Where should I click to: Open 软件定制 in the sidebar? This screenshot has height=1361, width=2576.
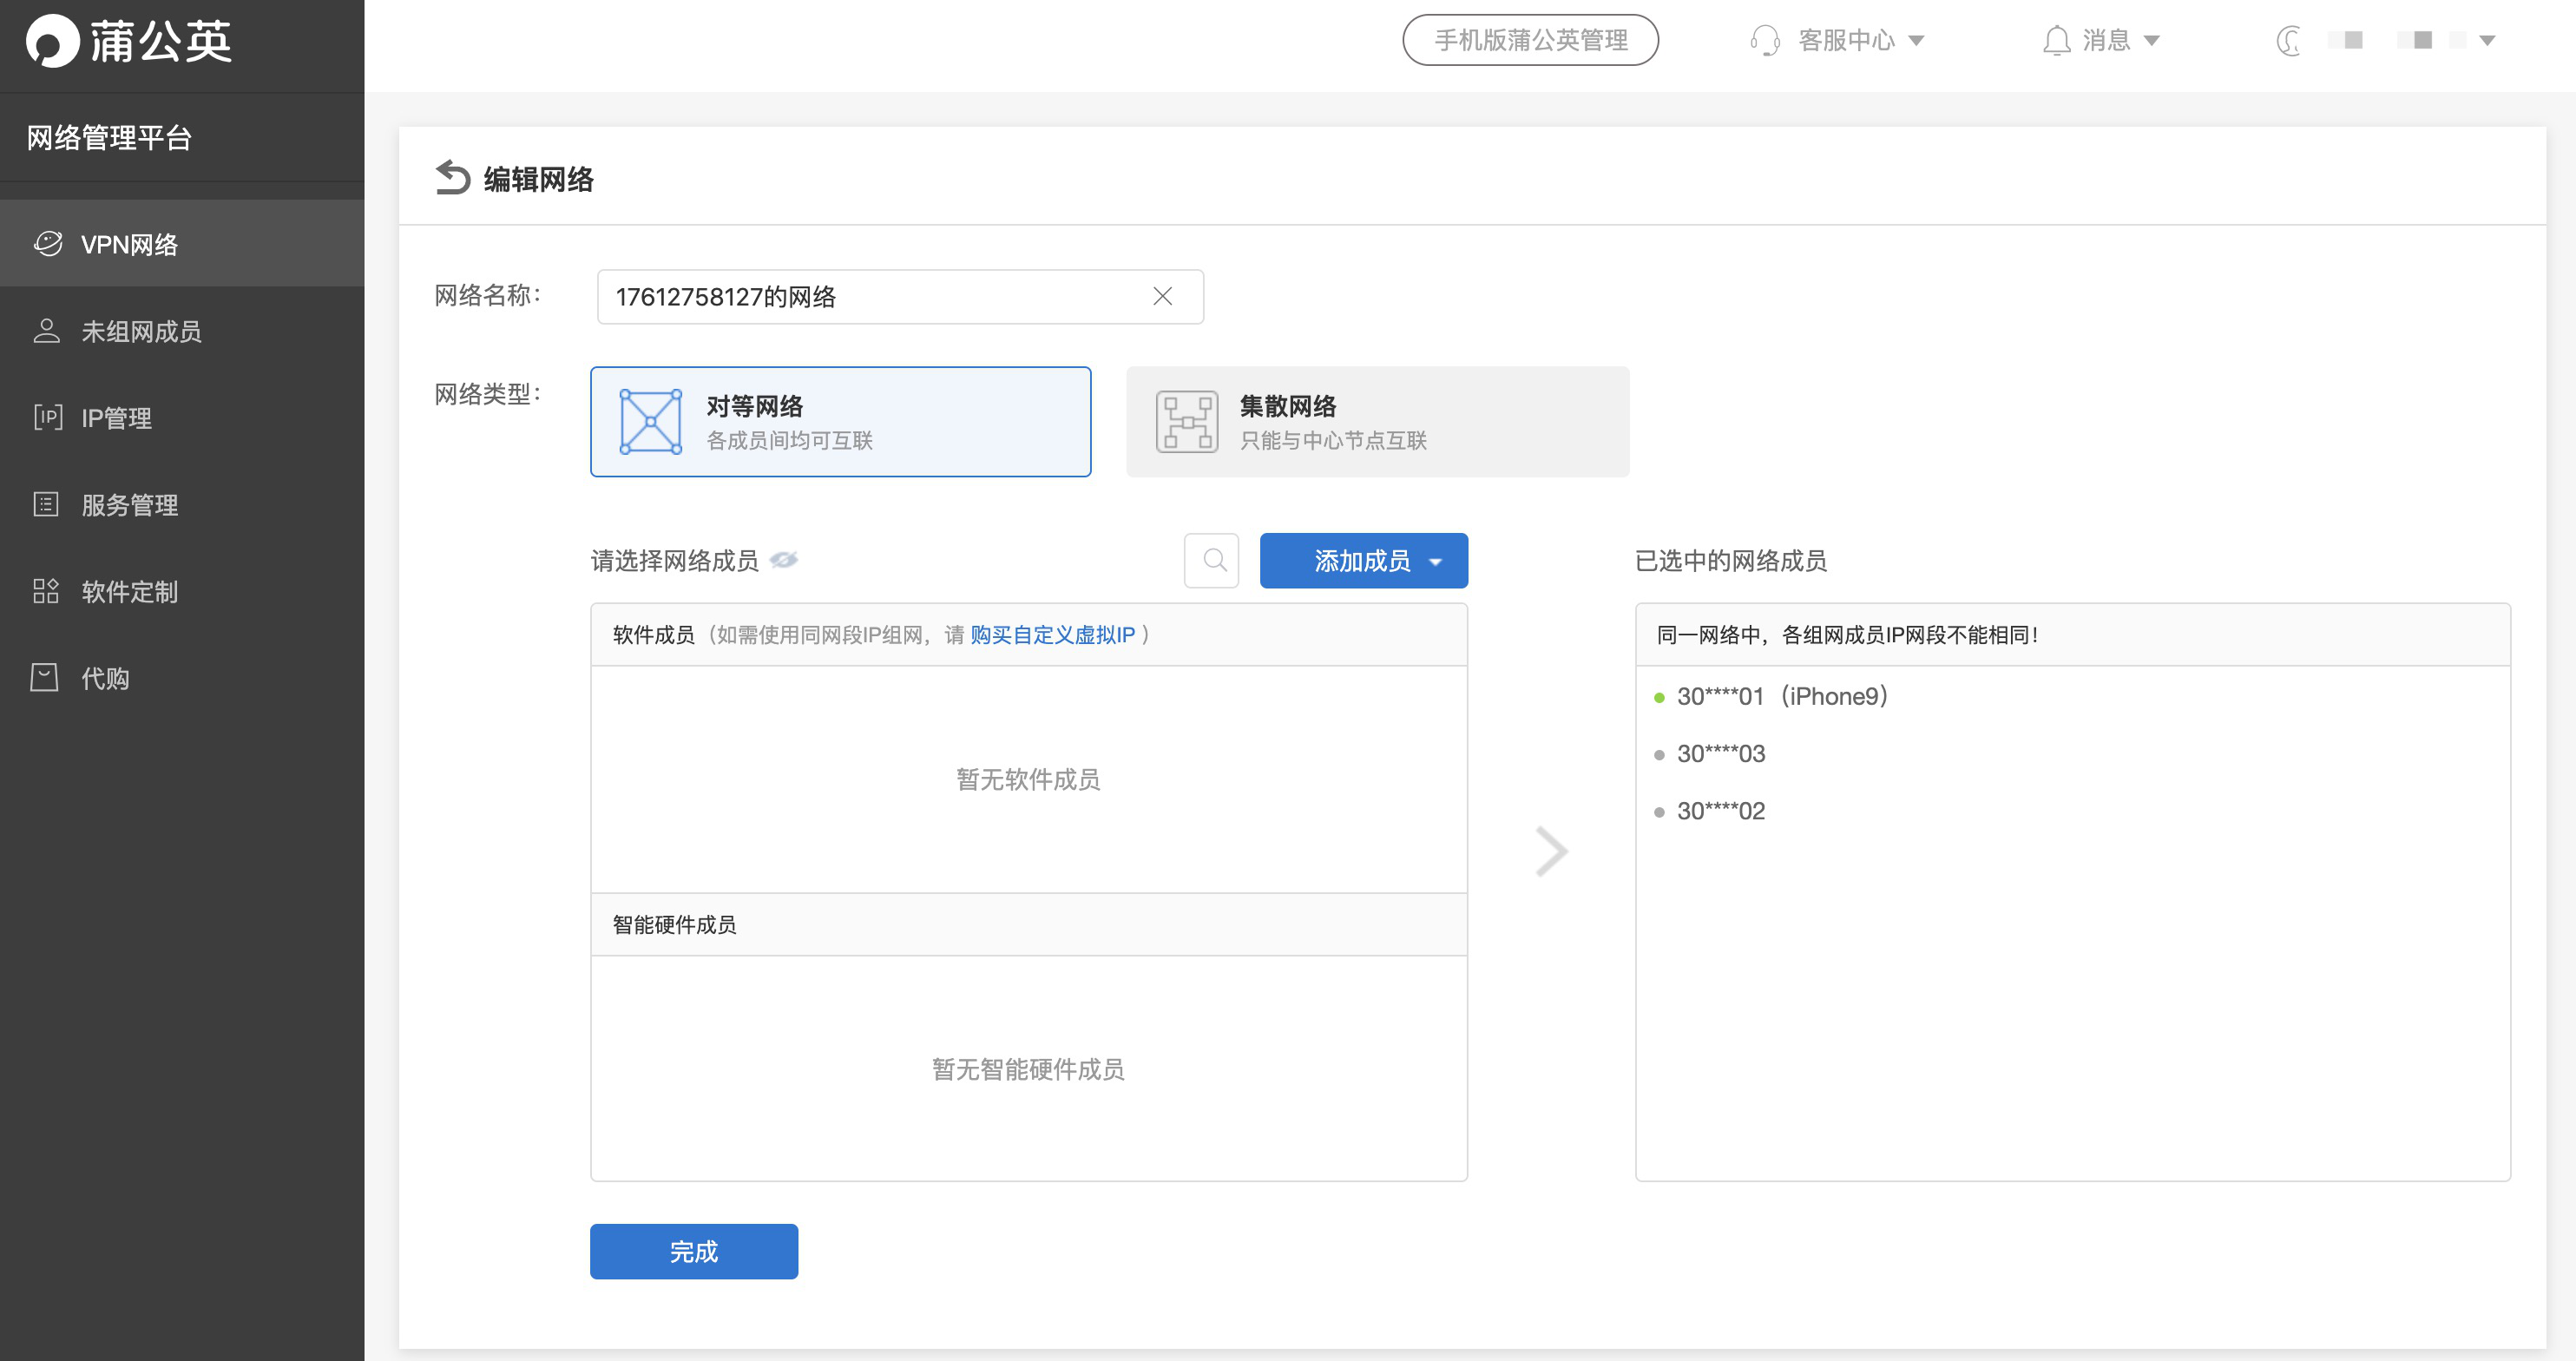click(x=182, y=592)
